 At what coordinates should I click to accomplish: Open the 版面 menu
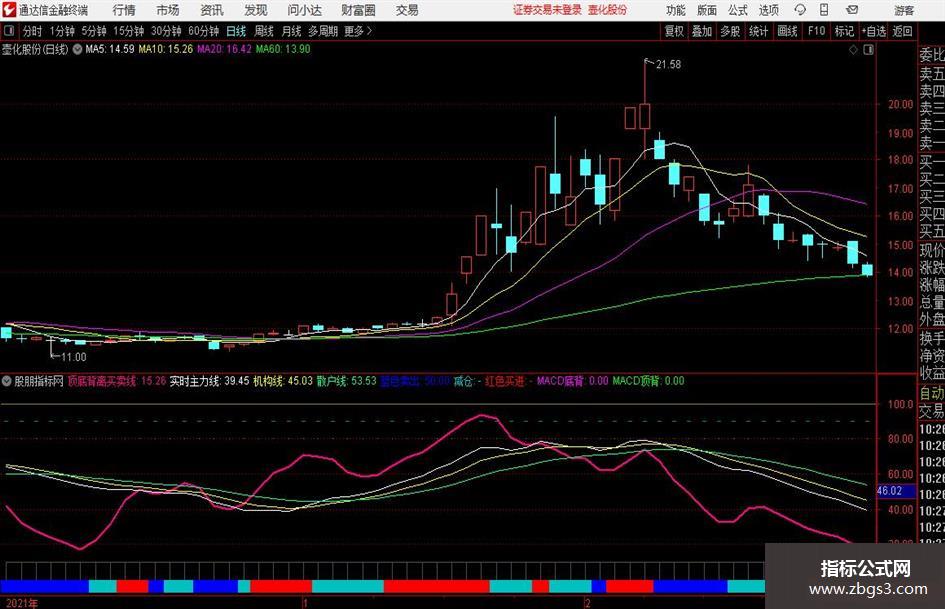coord(707,10)
